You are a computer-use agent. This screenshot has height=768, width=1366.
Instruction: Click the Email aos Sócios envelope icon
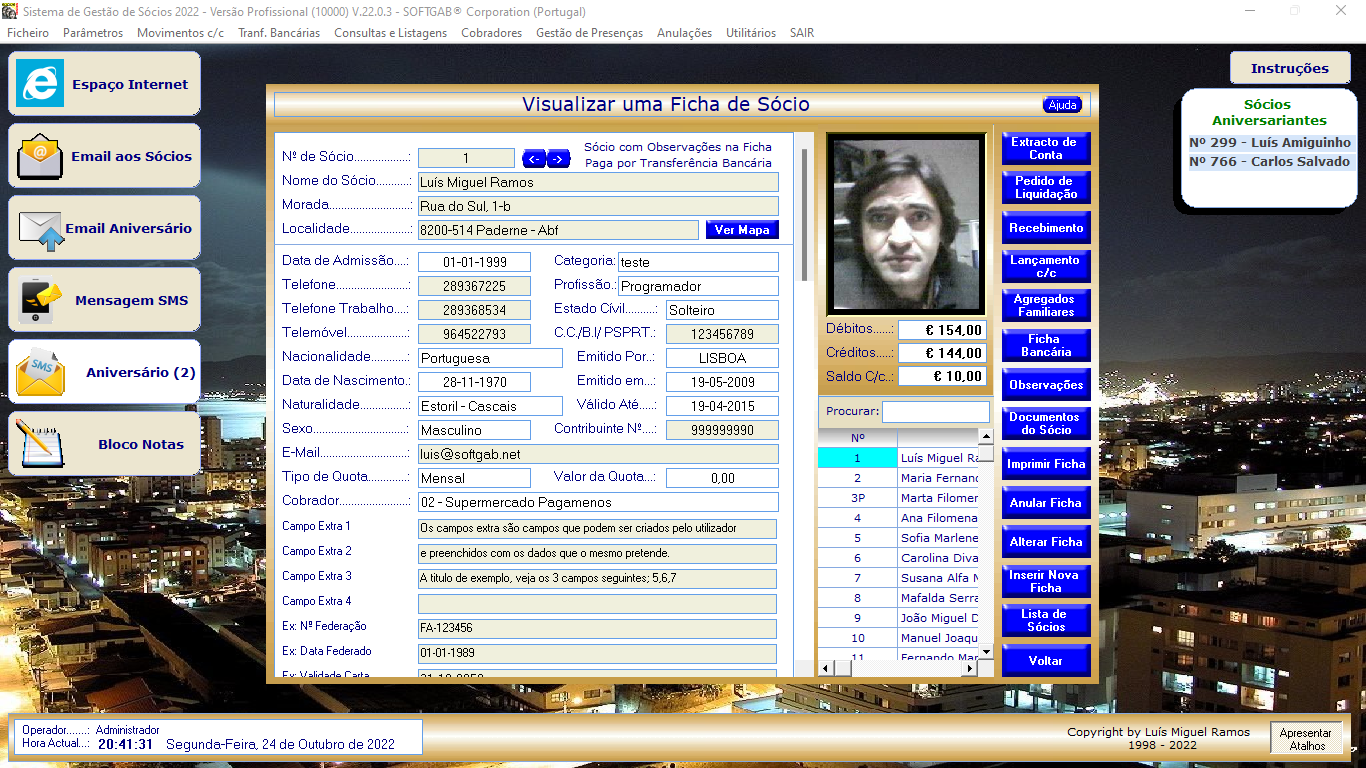click(x=40, y=156)
